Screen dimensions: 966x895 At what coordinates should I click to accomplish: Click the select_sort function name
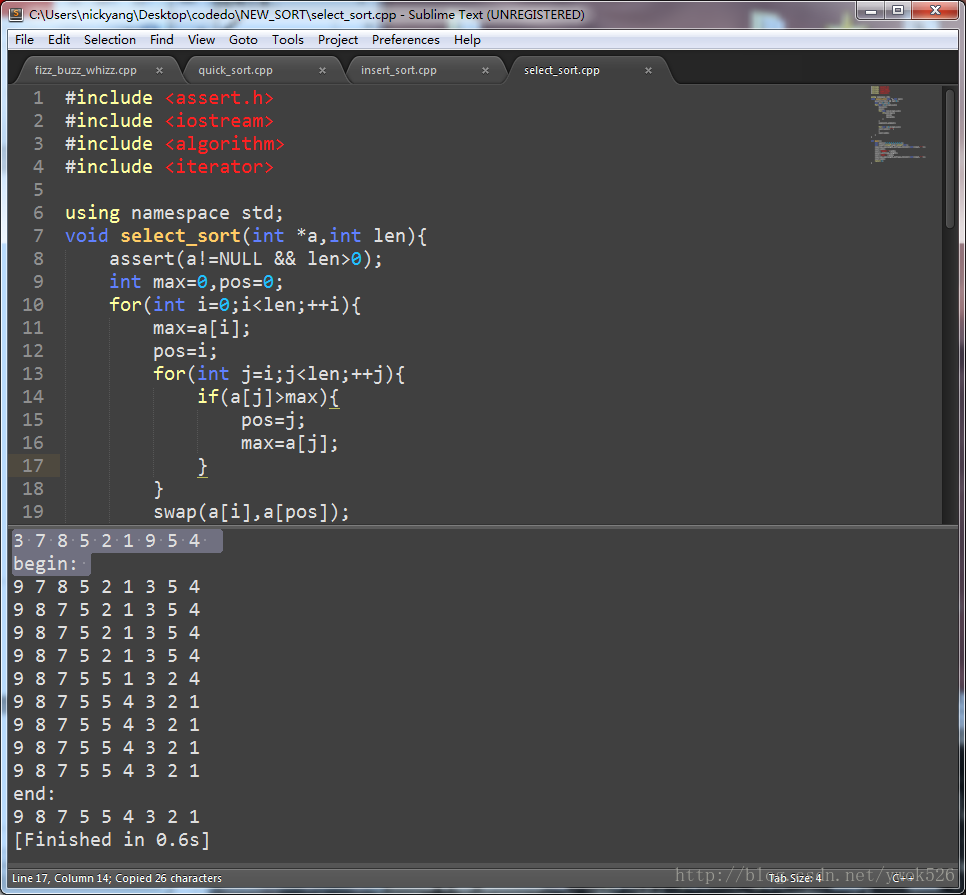(180, 236)
